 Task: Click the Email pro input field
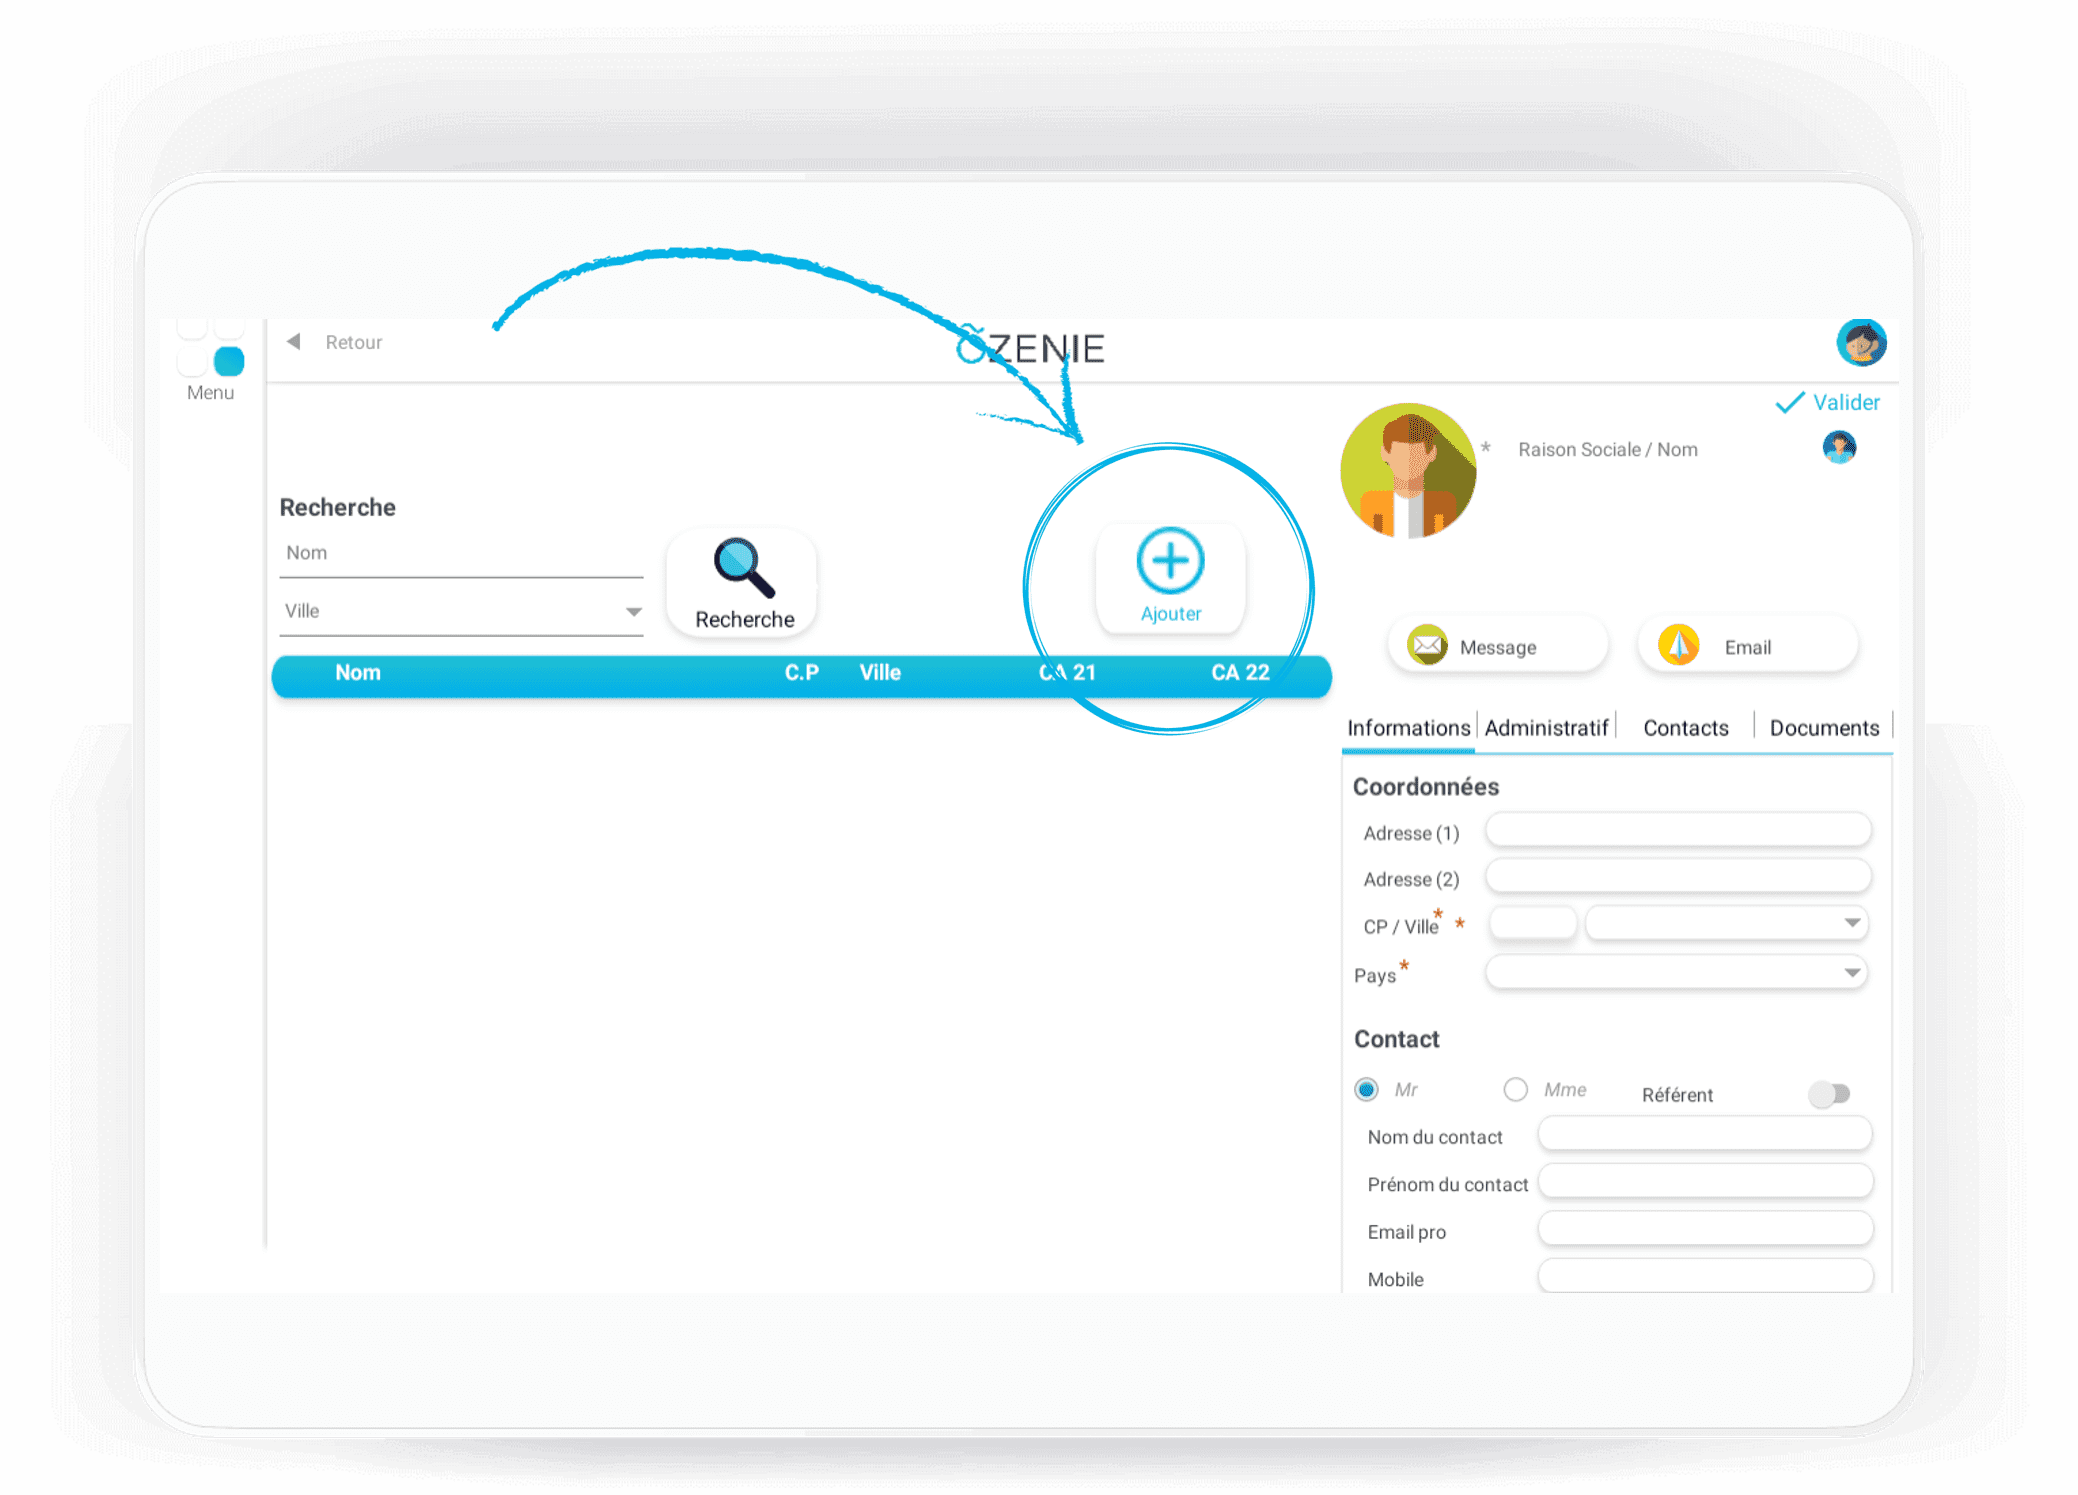tap(1705, 1229)
